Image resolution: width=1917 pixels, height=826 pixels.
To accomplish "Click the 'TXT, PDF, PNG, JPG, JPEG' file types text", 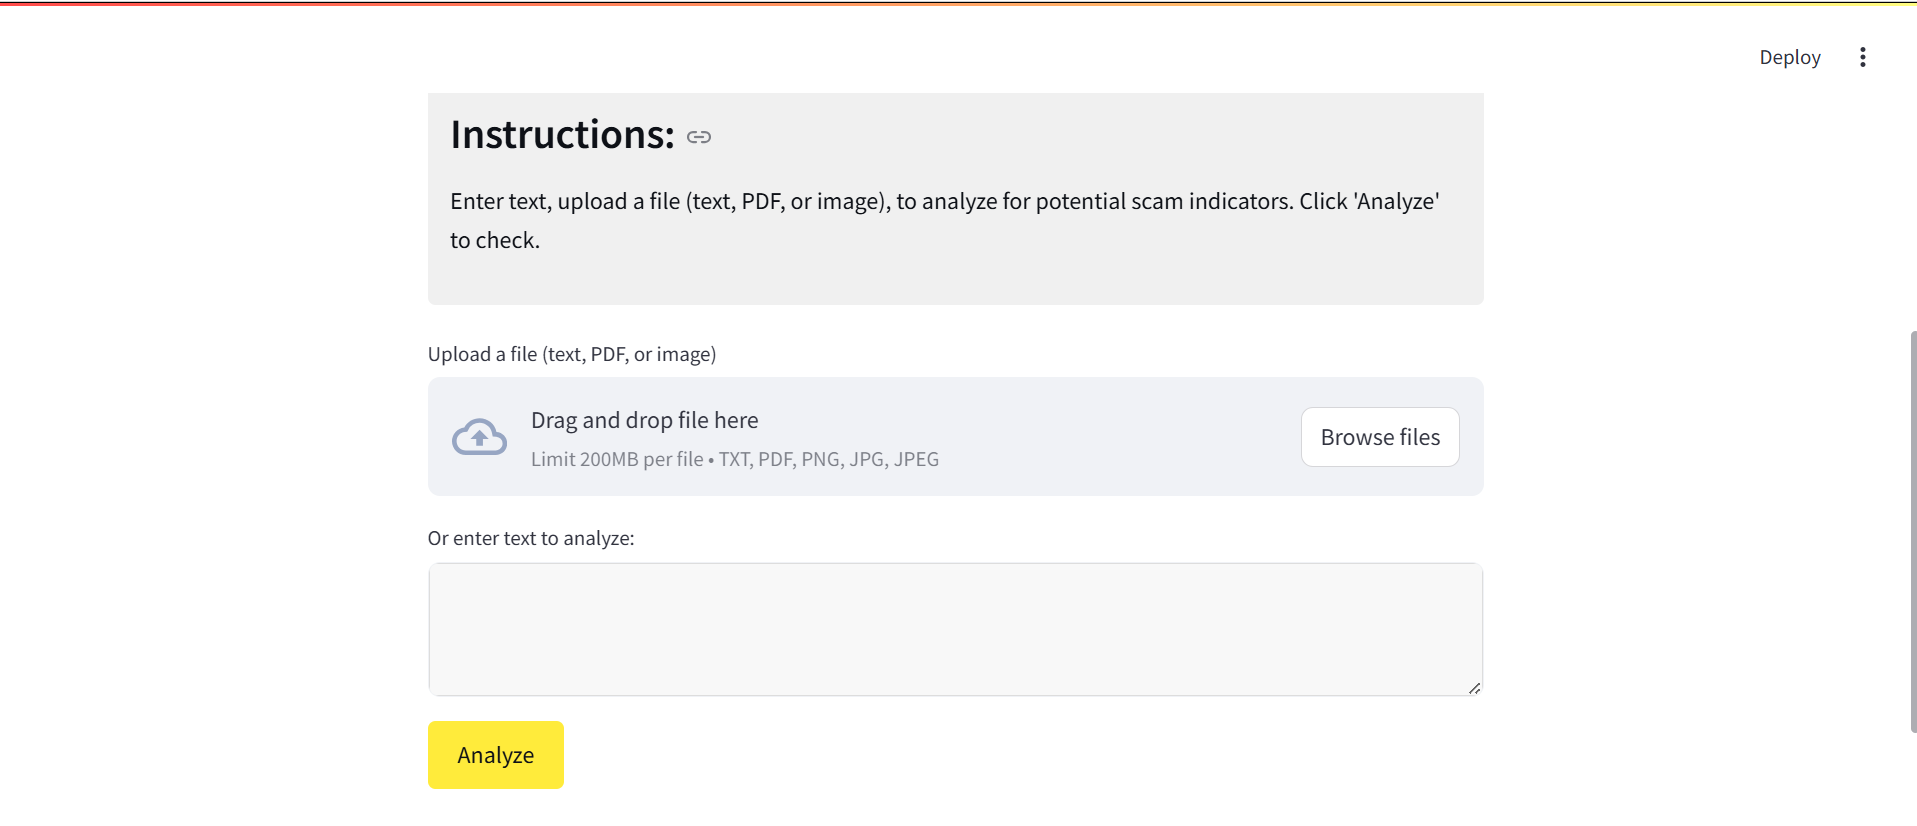I will click(x=828, y=459).
